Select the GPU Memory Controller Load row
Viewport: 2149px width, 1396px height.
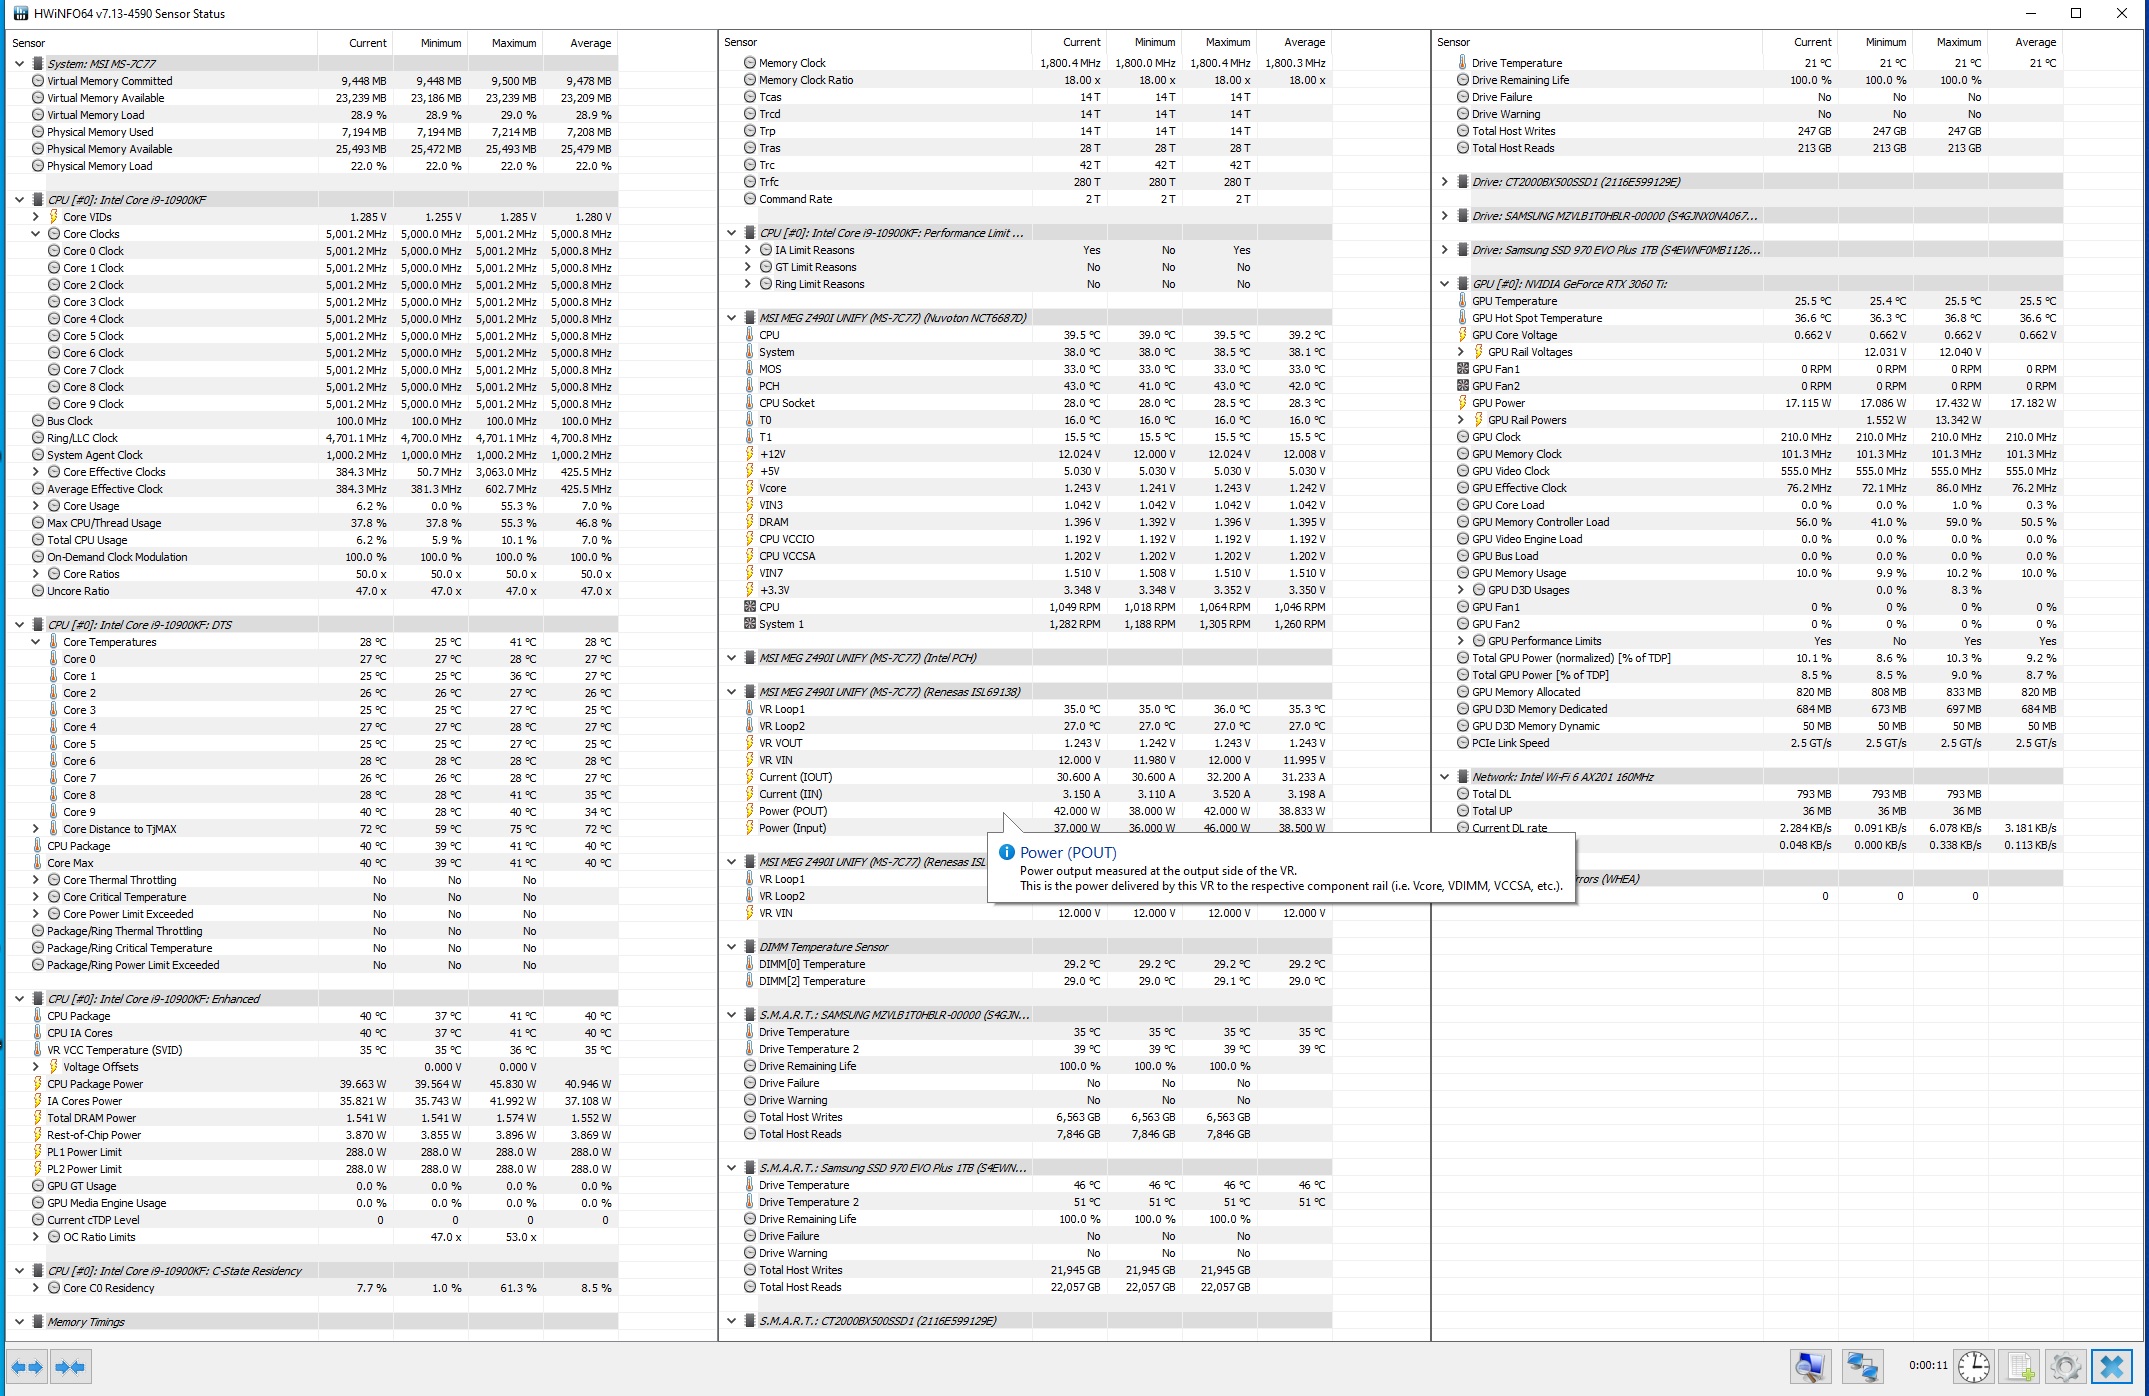click(x=1749, y=522)
